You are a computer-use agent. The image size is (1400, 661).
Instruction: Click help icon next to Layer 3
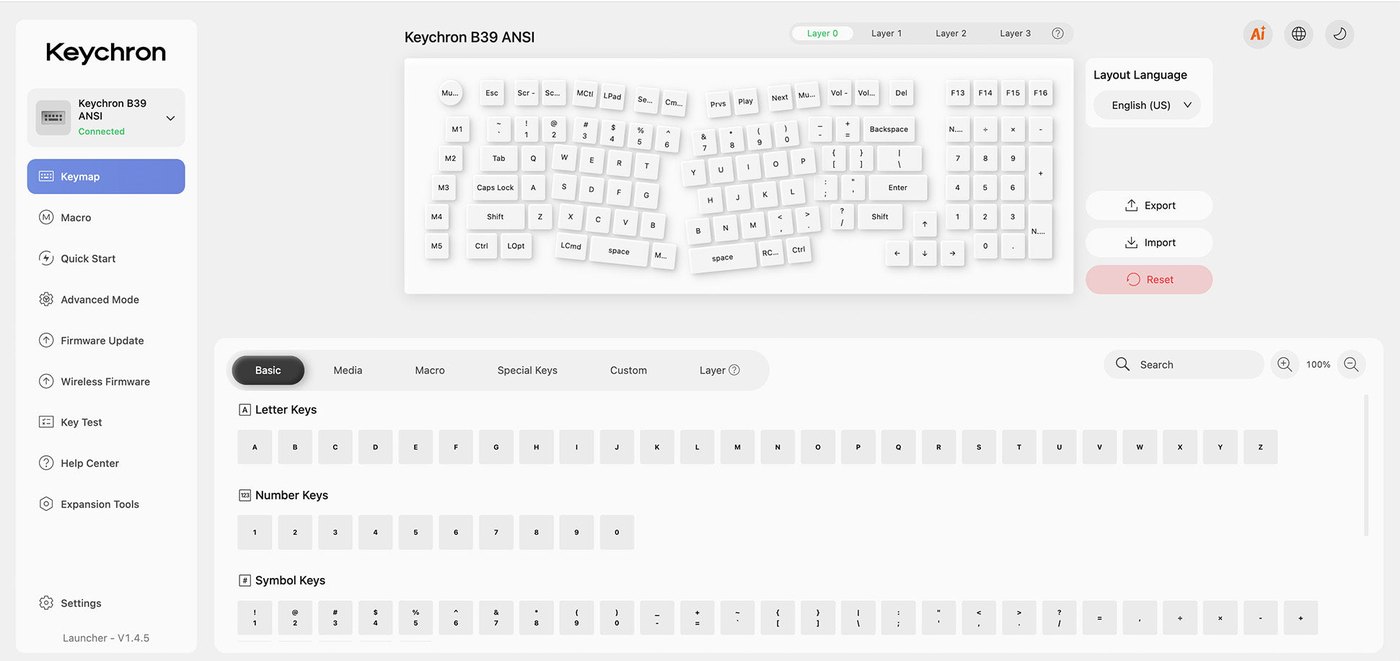pyautogui.click(x=1058, y=33)
